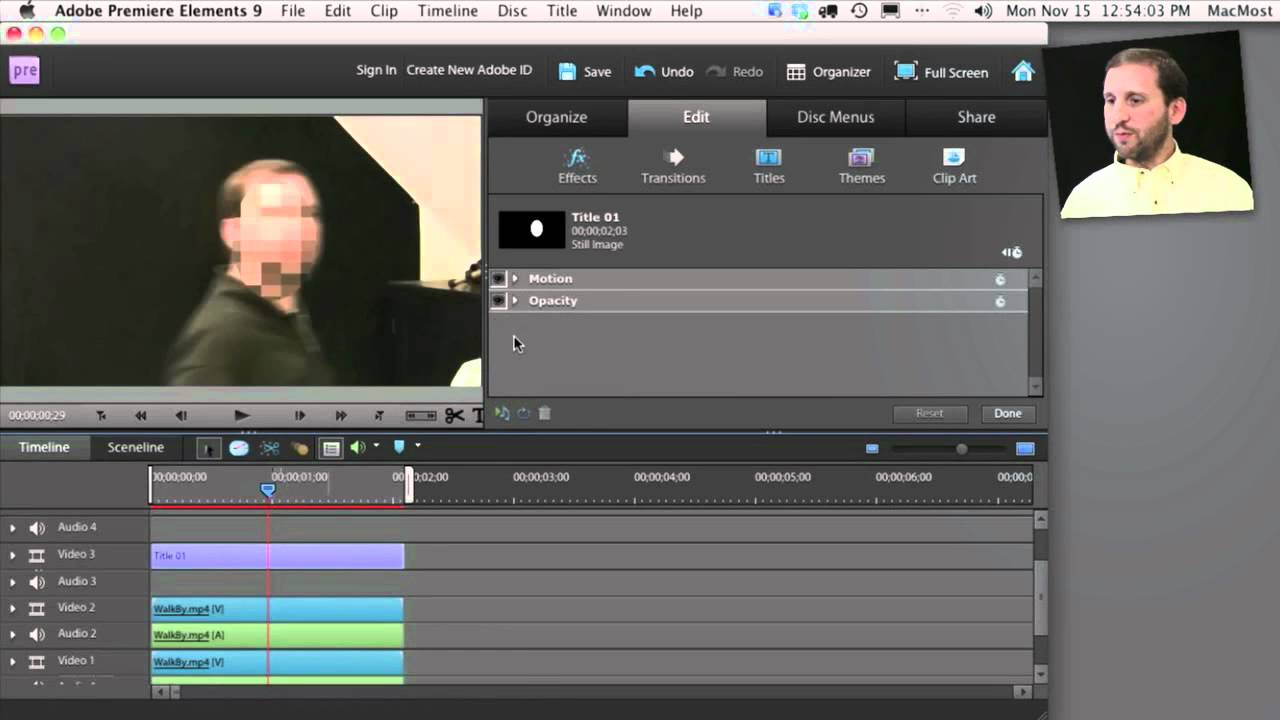Image resolution: width=1280 pixels, height=720 pixels.
Task: Open the Effects panel
Action: pos(577,166)
